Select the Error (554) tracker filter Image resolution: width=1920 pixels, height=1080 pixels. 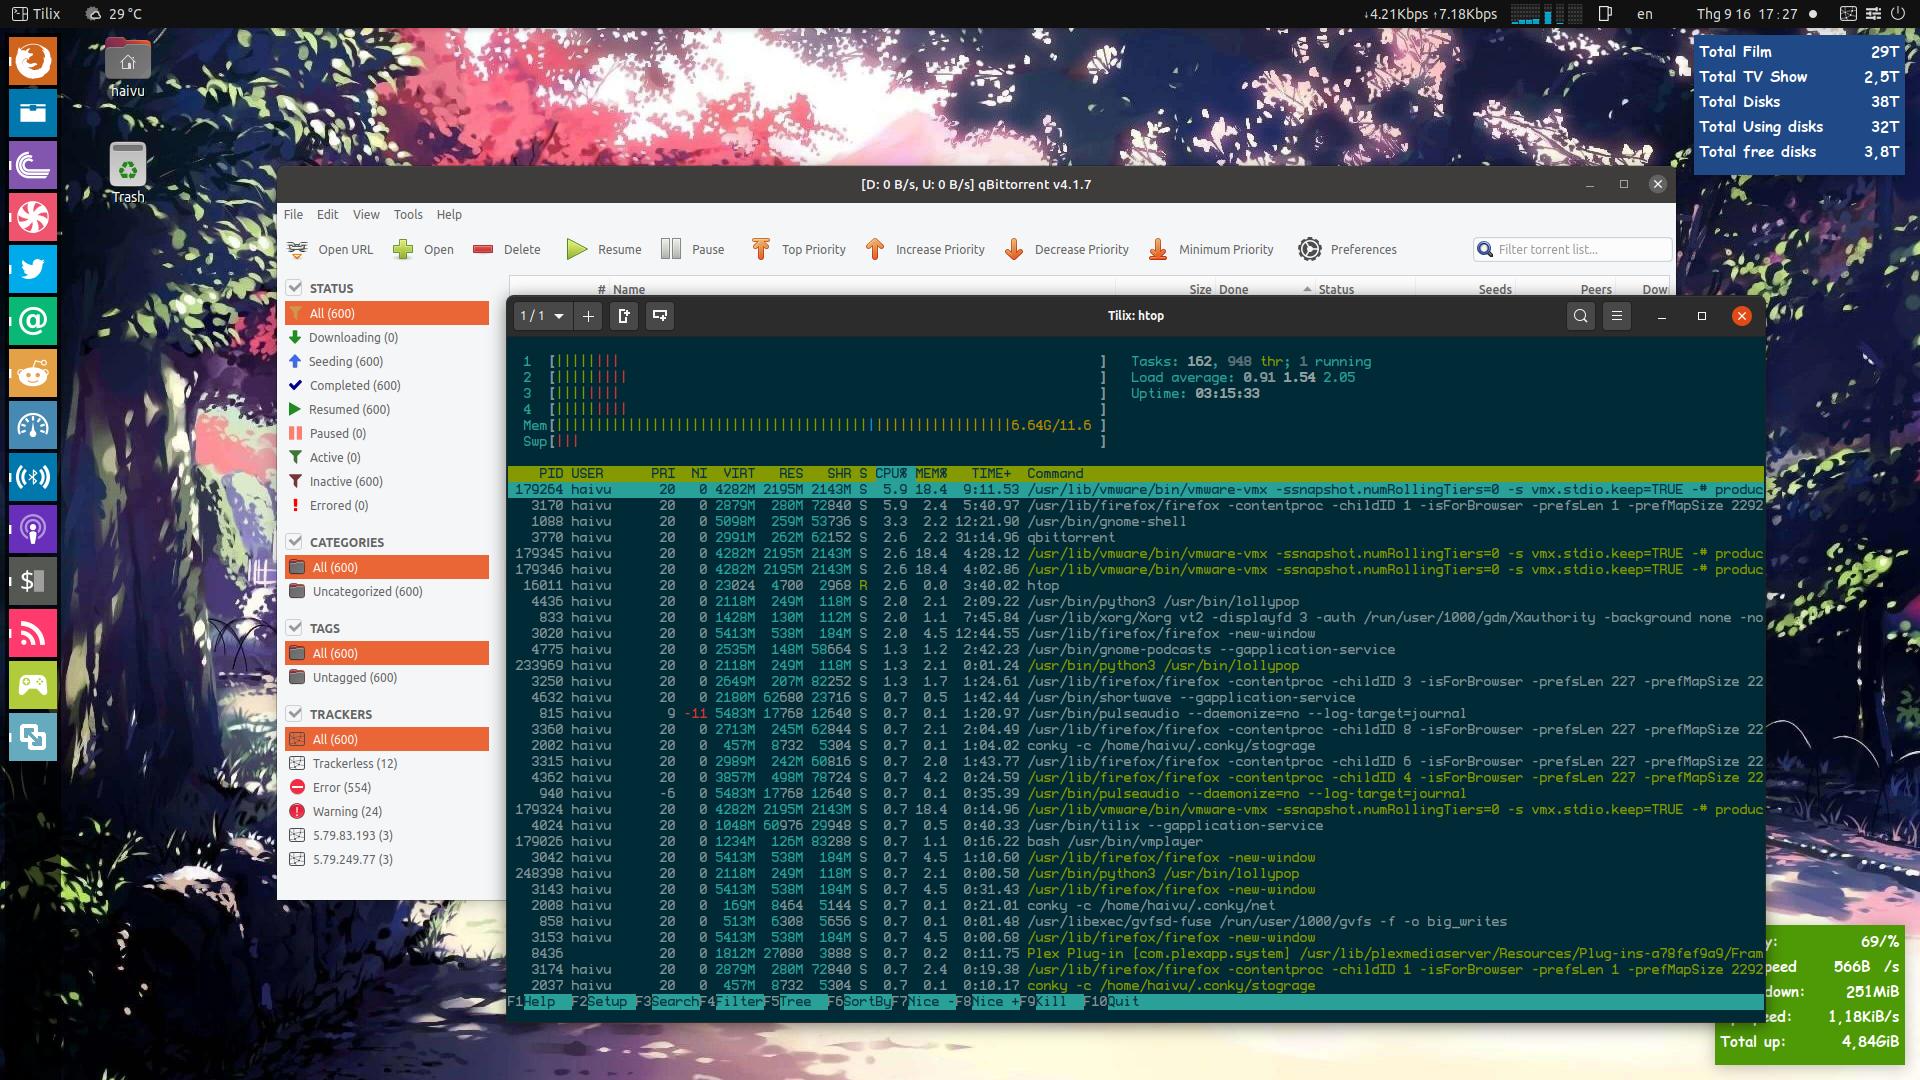[387, 787]
